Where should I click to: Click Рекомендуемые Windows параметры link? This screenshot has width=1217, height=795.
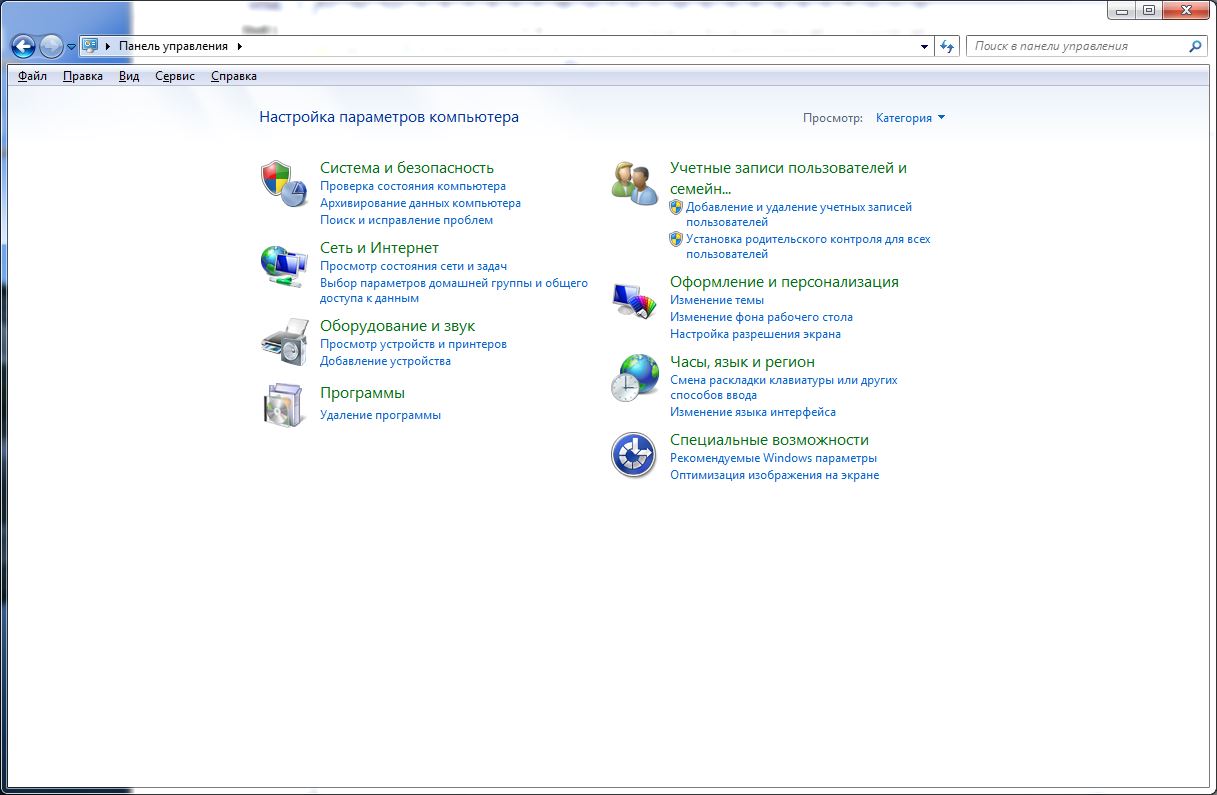coord(773,458)
